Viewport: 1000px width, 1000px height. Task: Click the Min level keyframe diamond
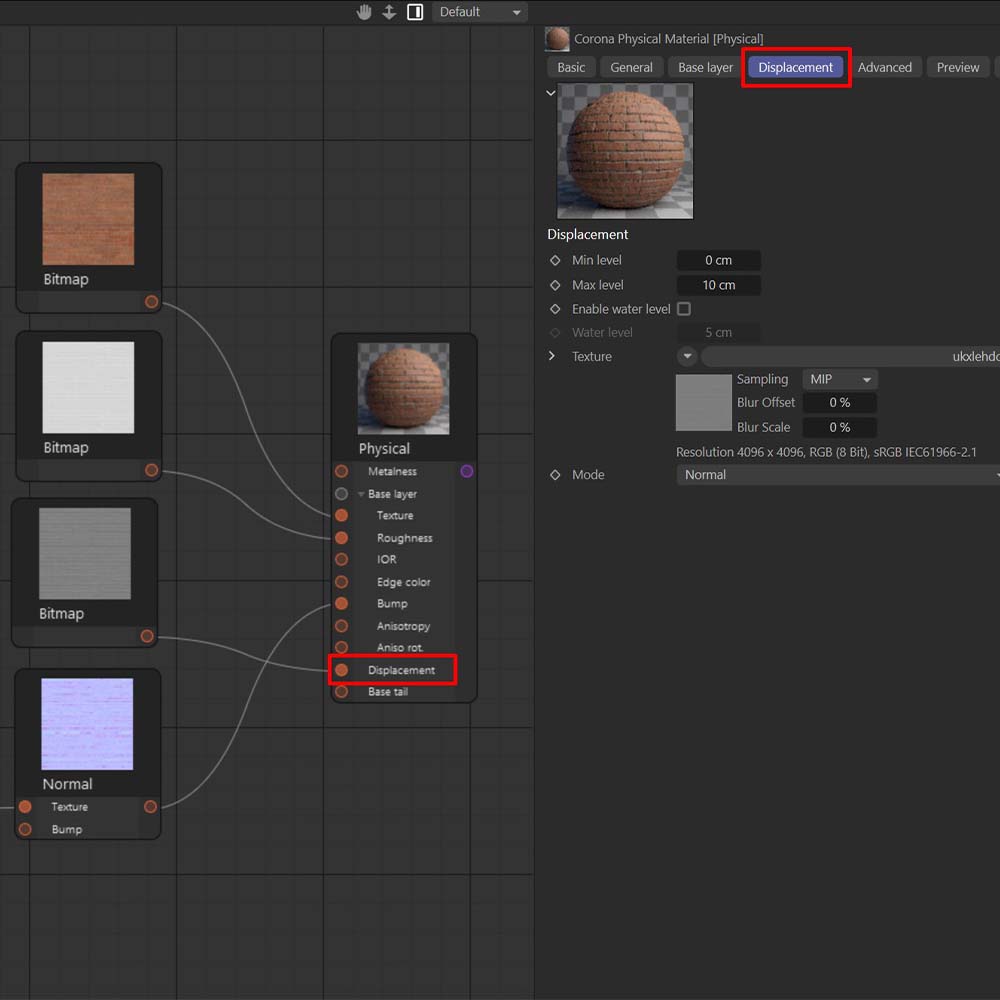[556, 260]
